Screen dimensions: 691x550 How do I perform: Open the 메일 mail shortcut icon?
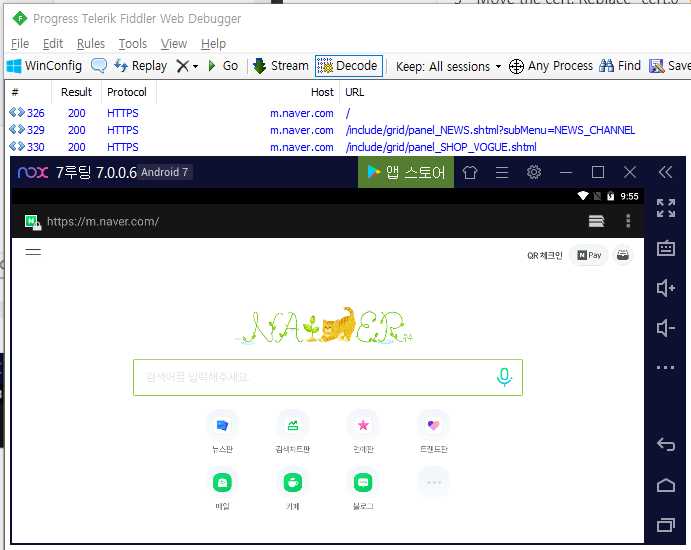tap(222, 483)
